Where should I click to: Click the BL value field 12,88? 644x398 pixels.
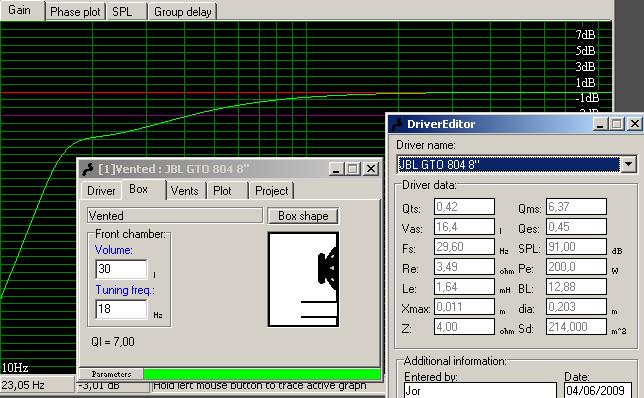(576, 287)
